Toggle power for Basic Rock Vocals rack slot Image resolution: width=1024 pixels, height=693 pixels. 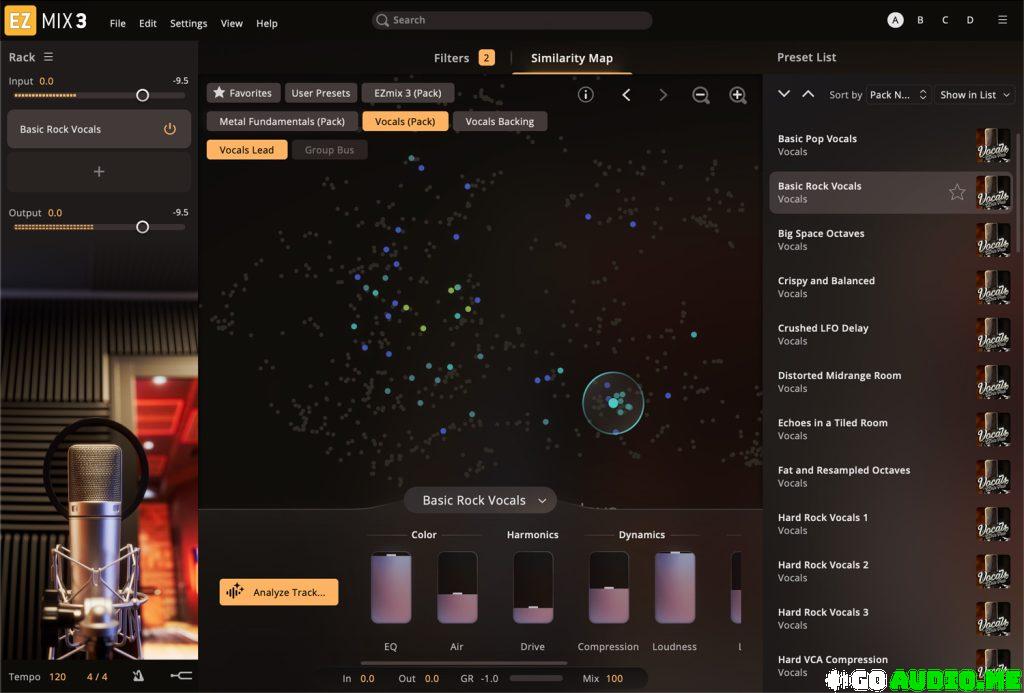(x=170, y=129)
